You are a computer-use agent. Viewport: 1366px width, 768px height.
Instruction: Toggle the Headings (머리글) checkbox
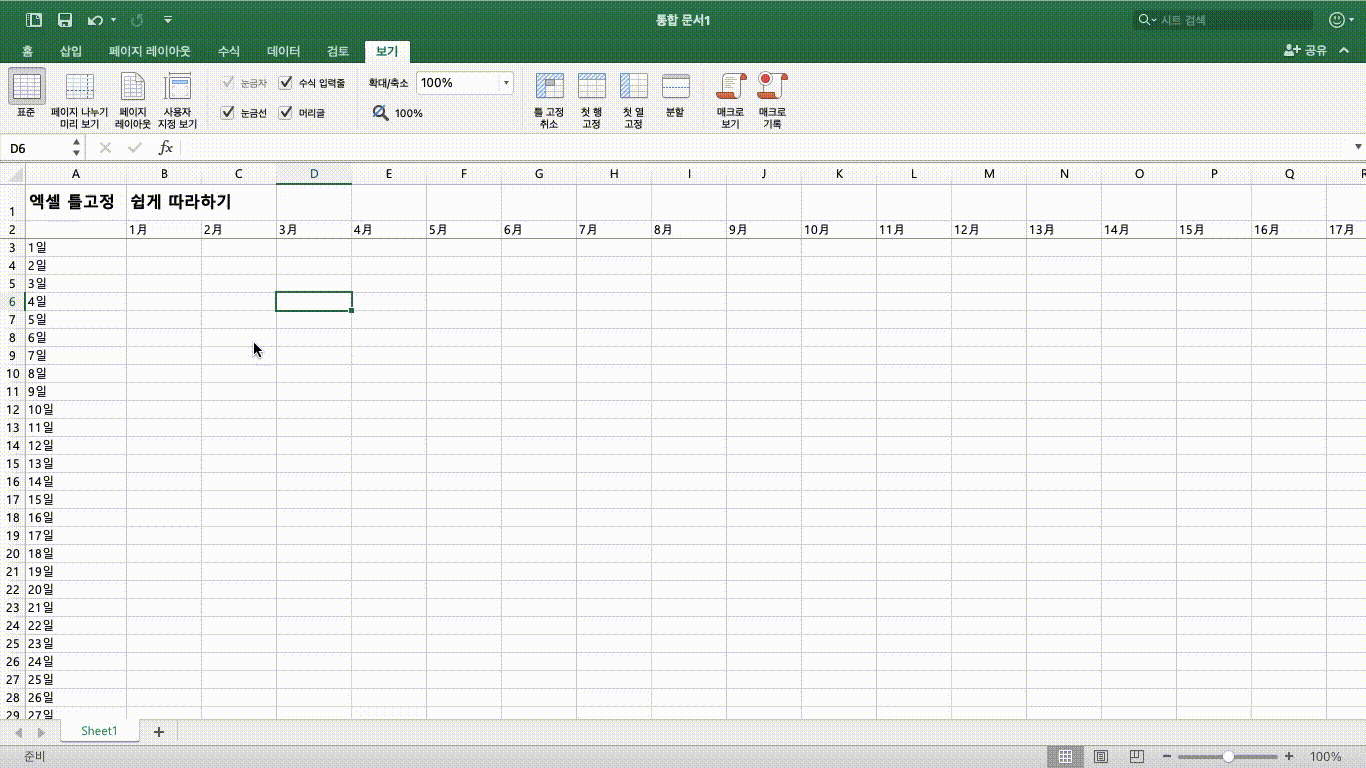(286, 113)
